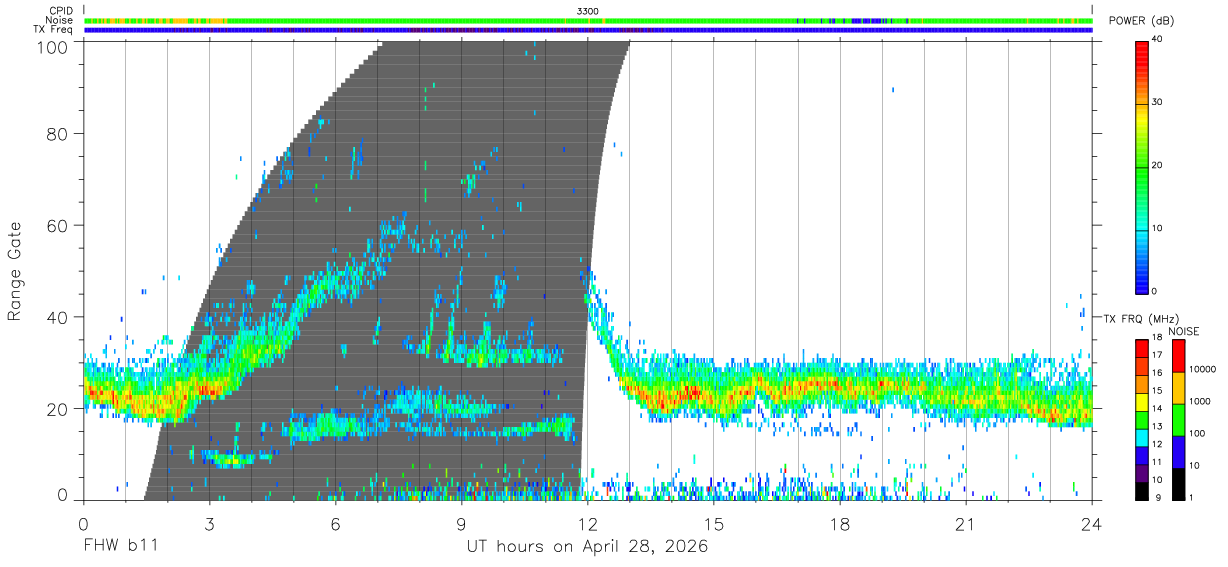Viewport: 1228px width, 567px height.
Task: Click the 20 tick label on Range Gate axis
Action: (58, 409)
